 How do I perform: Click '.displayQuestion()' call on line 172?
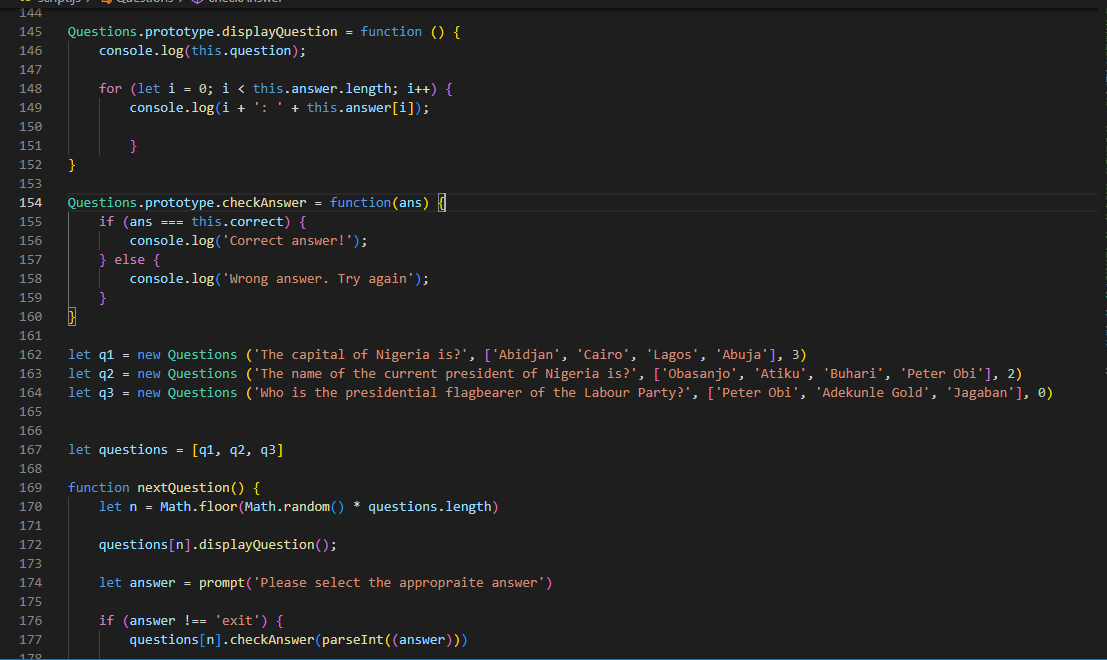pos(261,545)
